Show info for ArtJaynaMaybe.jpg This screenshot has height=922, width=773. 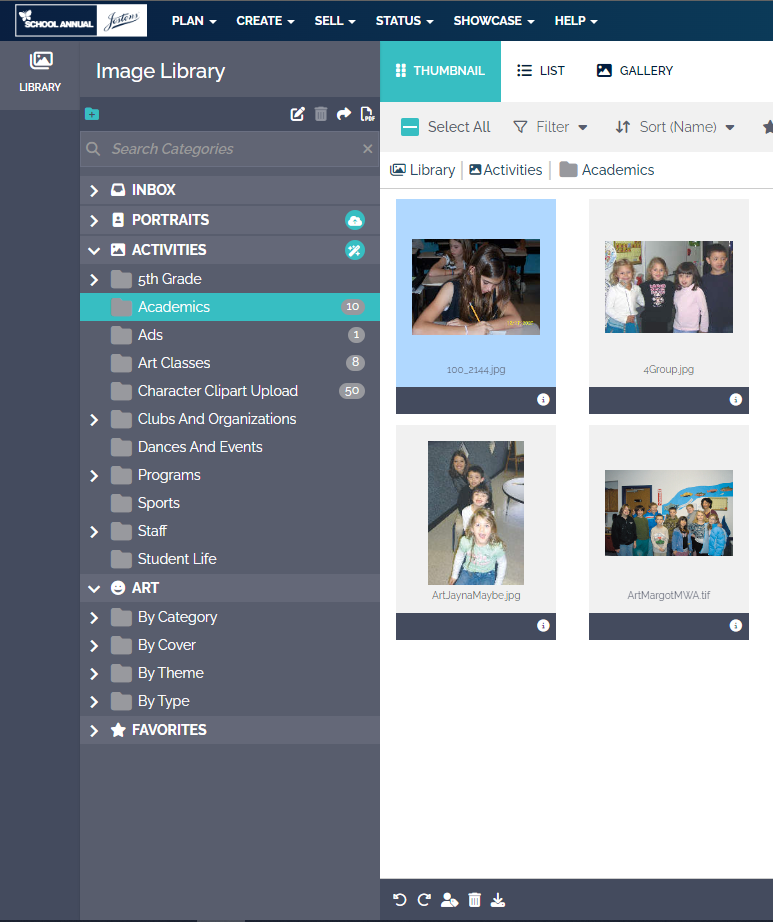[543, 626]
